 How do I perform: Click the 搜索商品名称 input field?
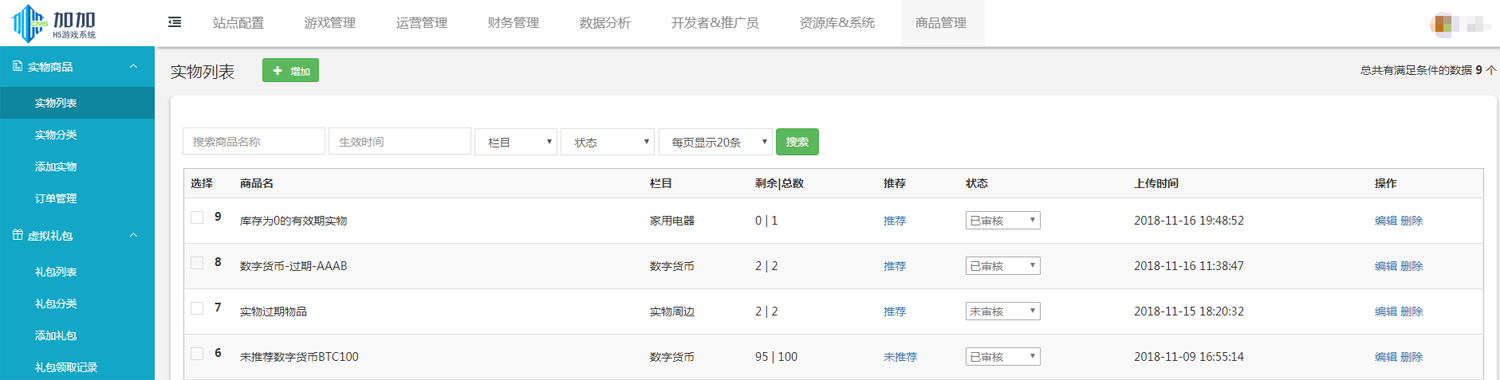pyautogui.click(x=254, y=142)
